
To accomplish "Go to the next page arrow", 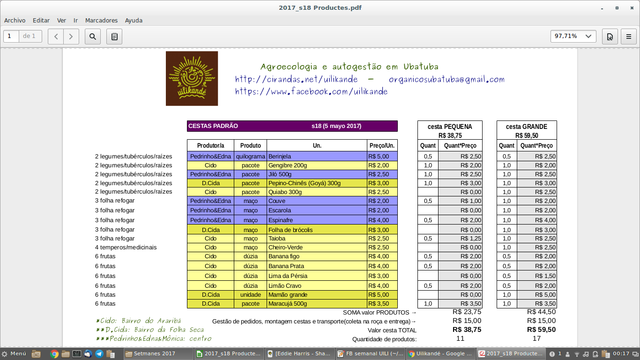I will 71,36.
